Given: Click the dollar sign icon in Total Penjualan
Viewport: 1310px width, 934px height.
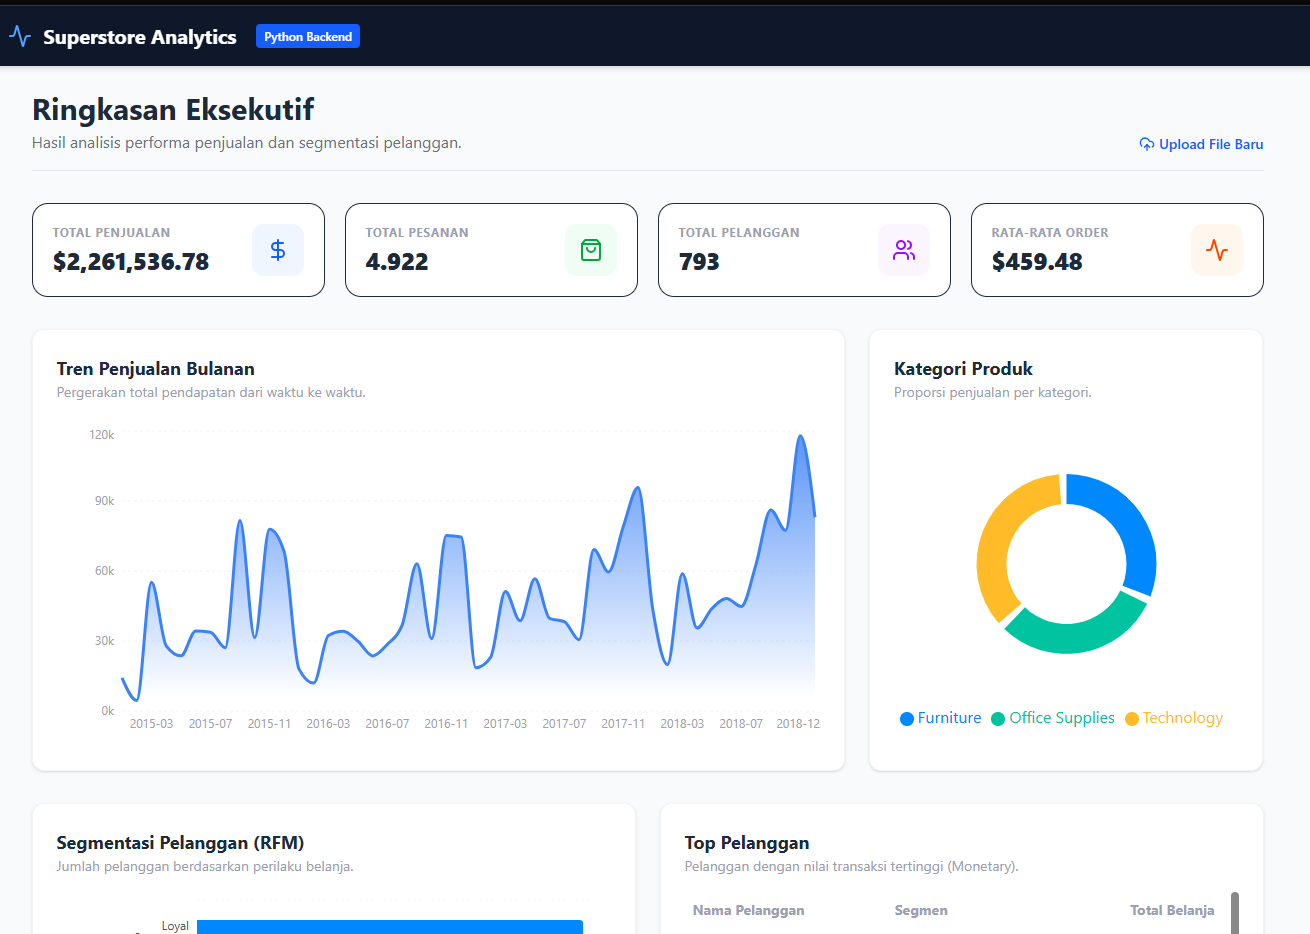Looking at the screenshot, I should tap(278, 250).
